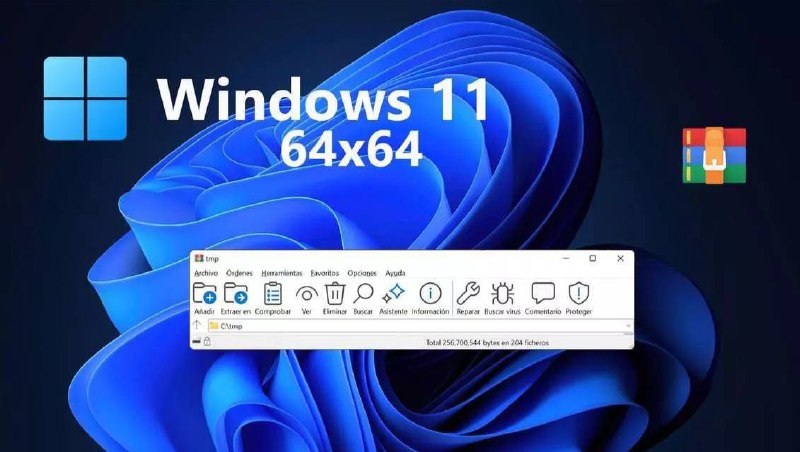Screen dimensions: 800x452
Task: Open the Ver eye icon
Action: pos(307,294)
